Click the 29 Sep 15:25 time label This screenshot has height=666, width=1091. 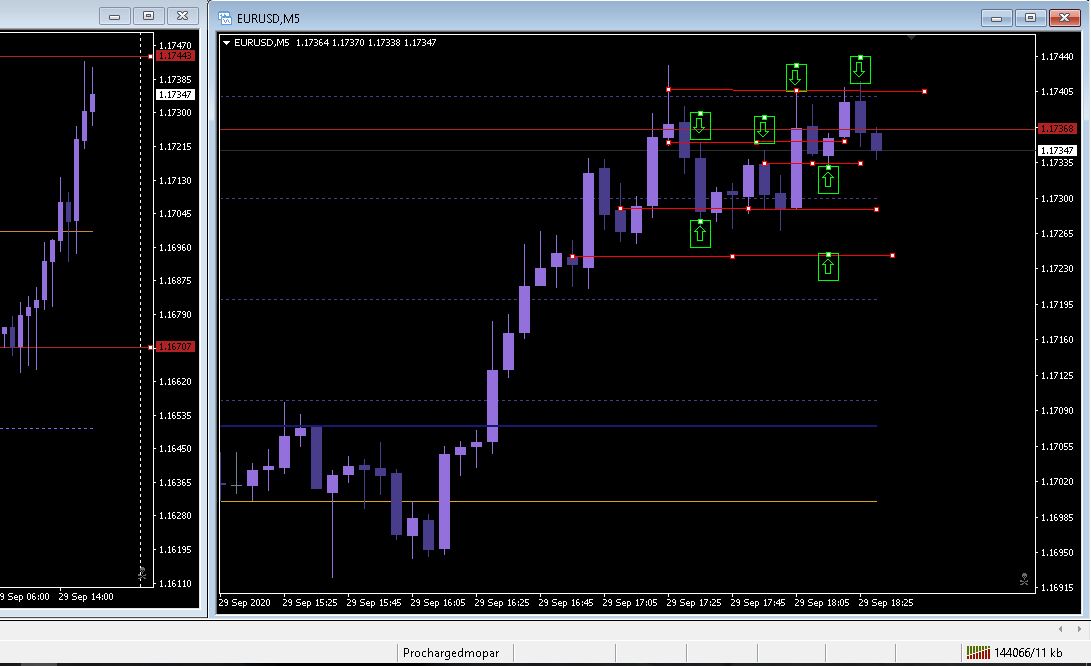pyautogui.click(x=310, y=603)
